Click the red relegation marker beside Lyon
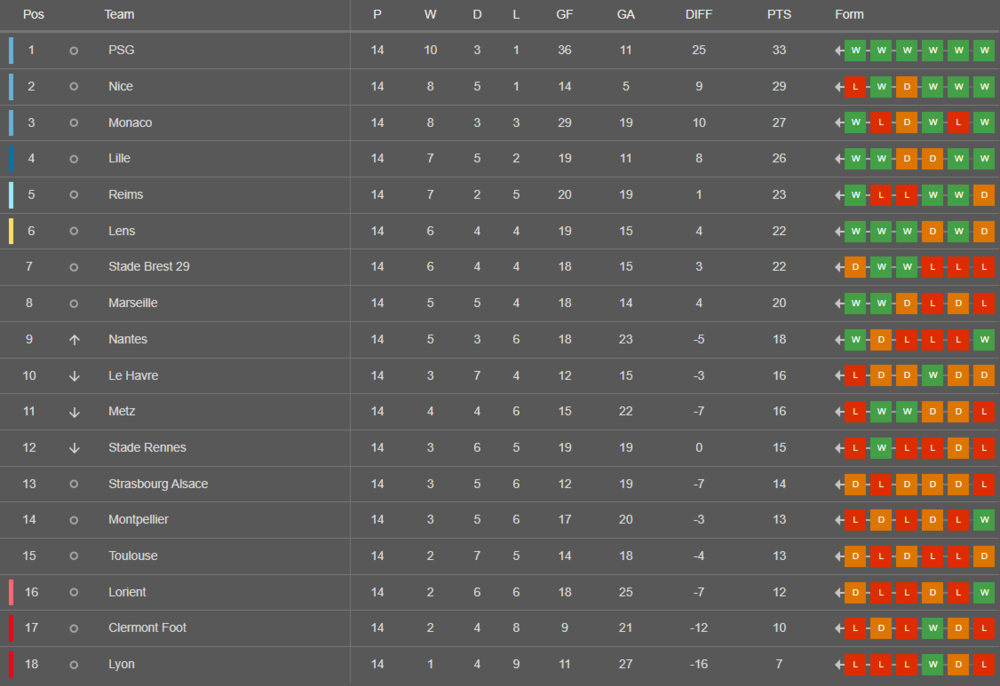 pyautogui.click(x=11, y=664)
